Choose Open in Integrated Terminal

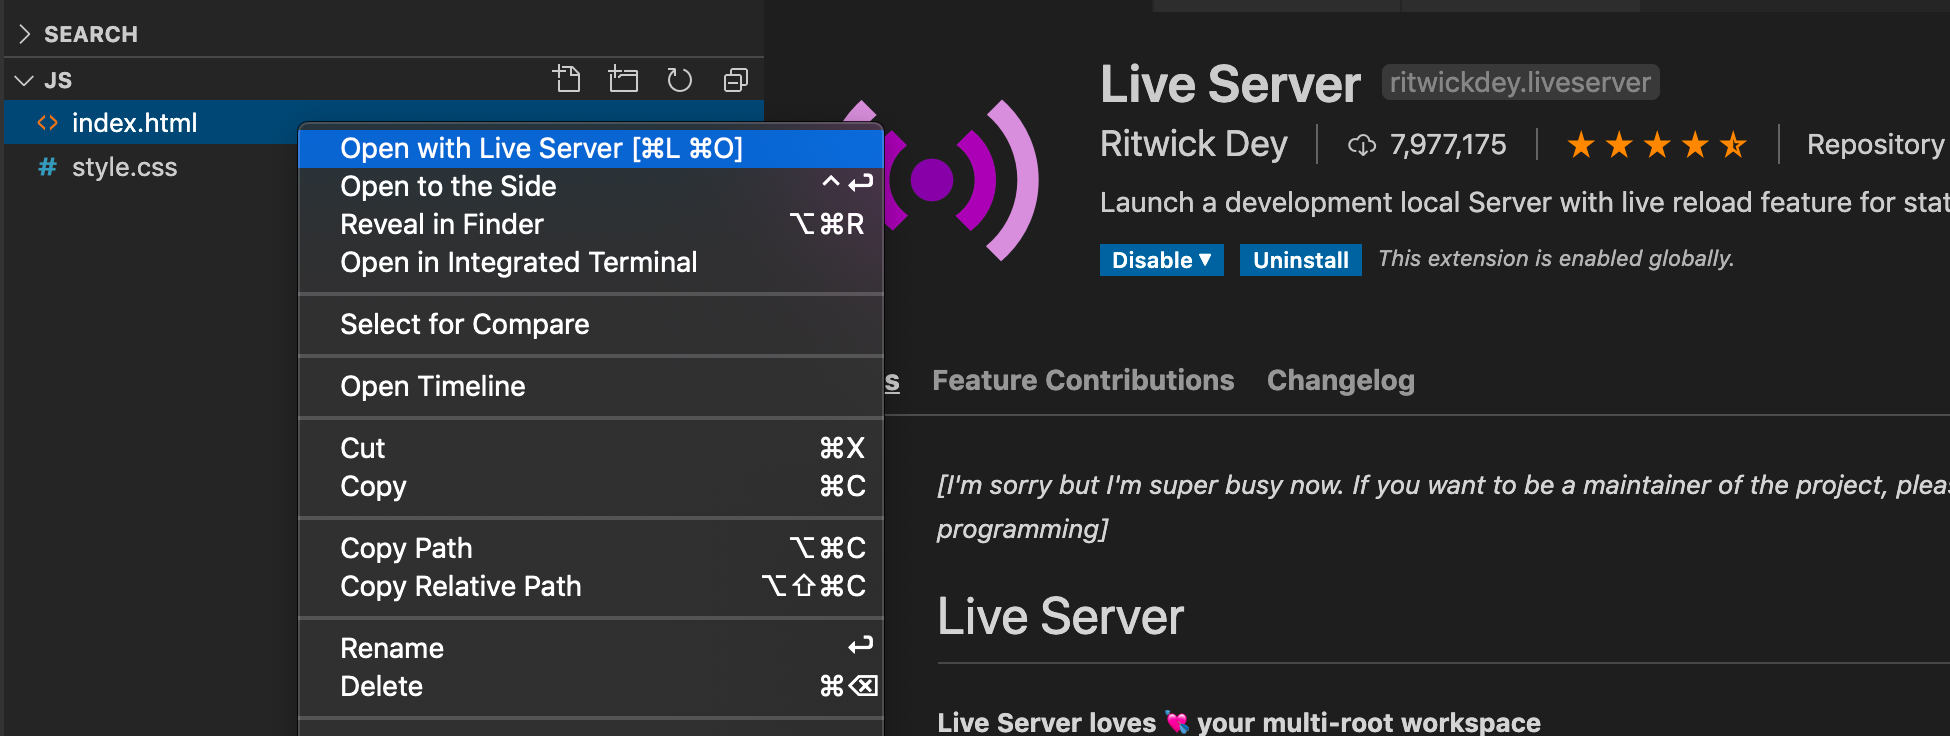(x=591, y=262)
